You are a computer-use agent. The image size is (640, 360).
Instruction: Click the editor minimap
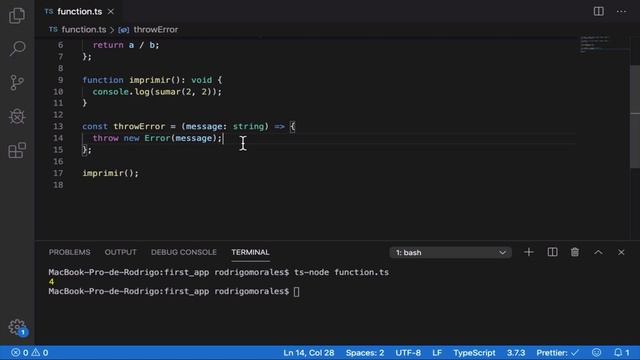point(604,44)
